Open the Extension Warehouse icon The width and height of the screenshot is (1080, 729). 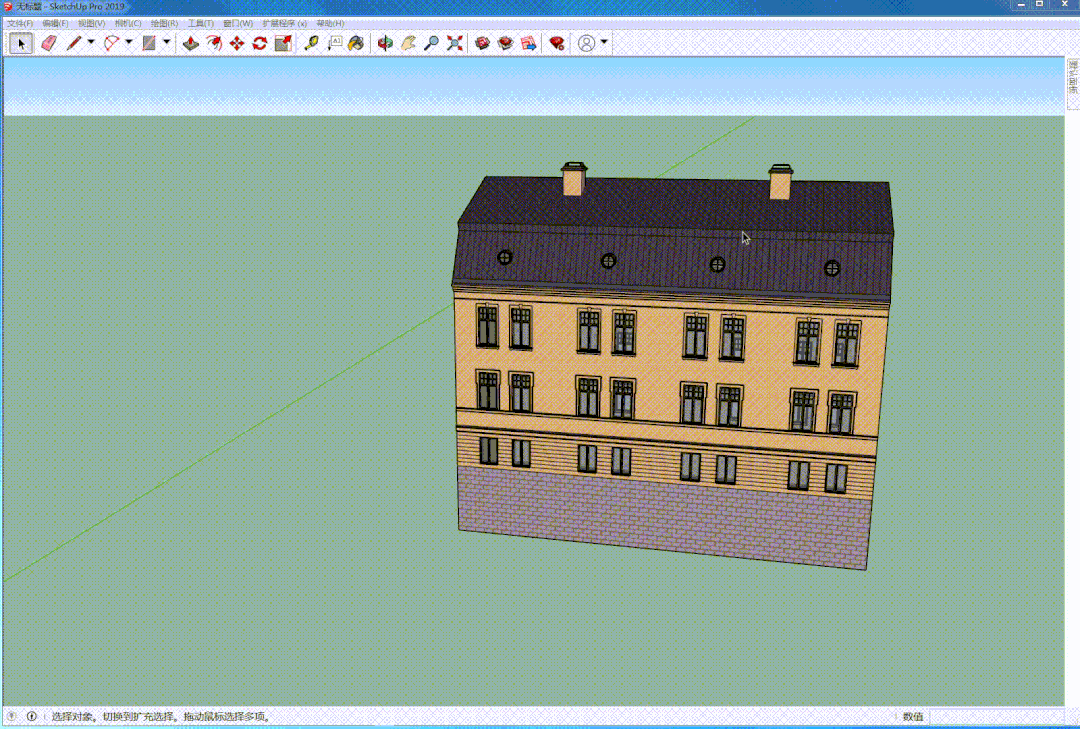click(506, 43)
